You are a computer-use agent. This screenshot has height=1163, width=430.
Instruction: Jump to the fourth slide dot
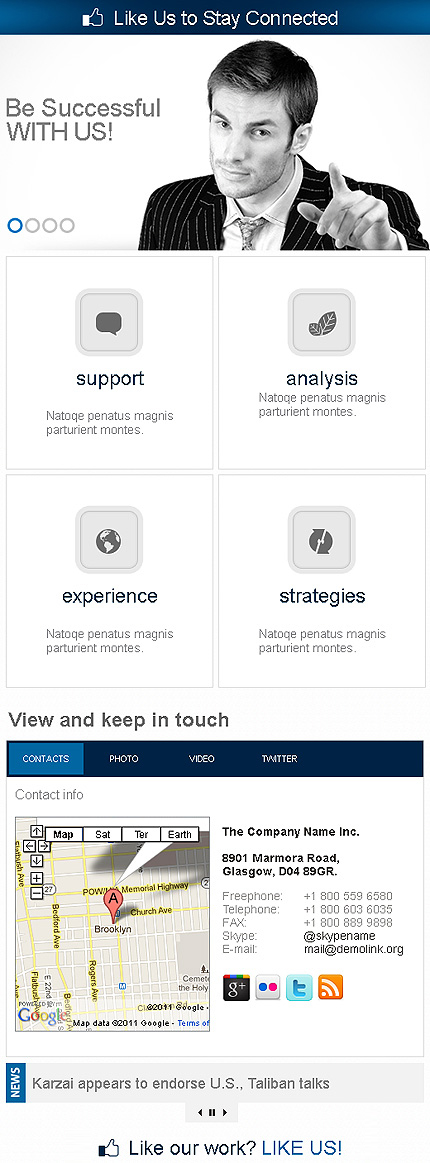point(67,225)
